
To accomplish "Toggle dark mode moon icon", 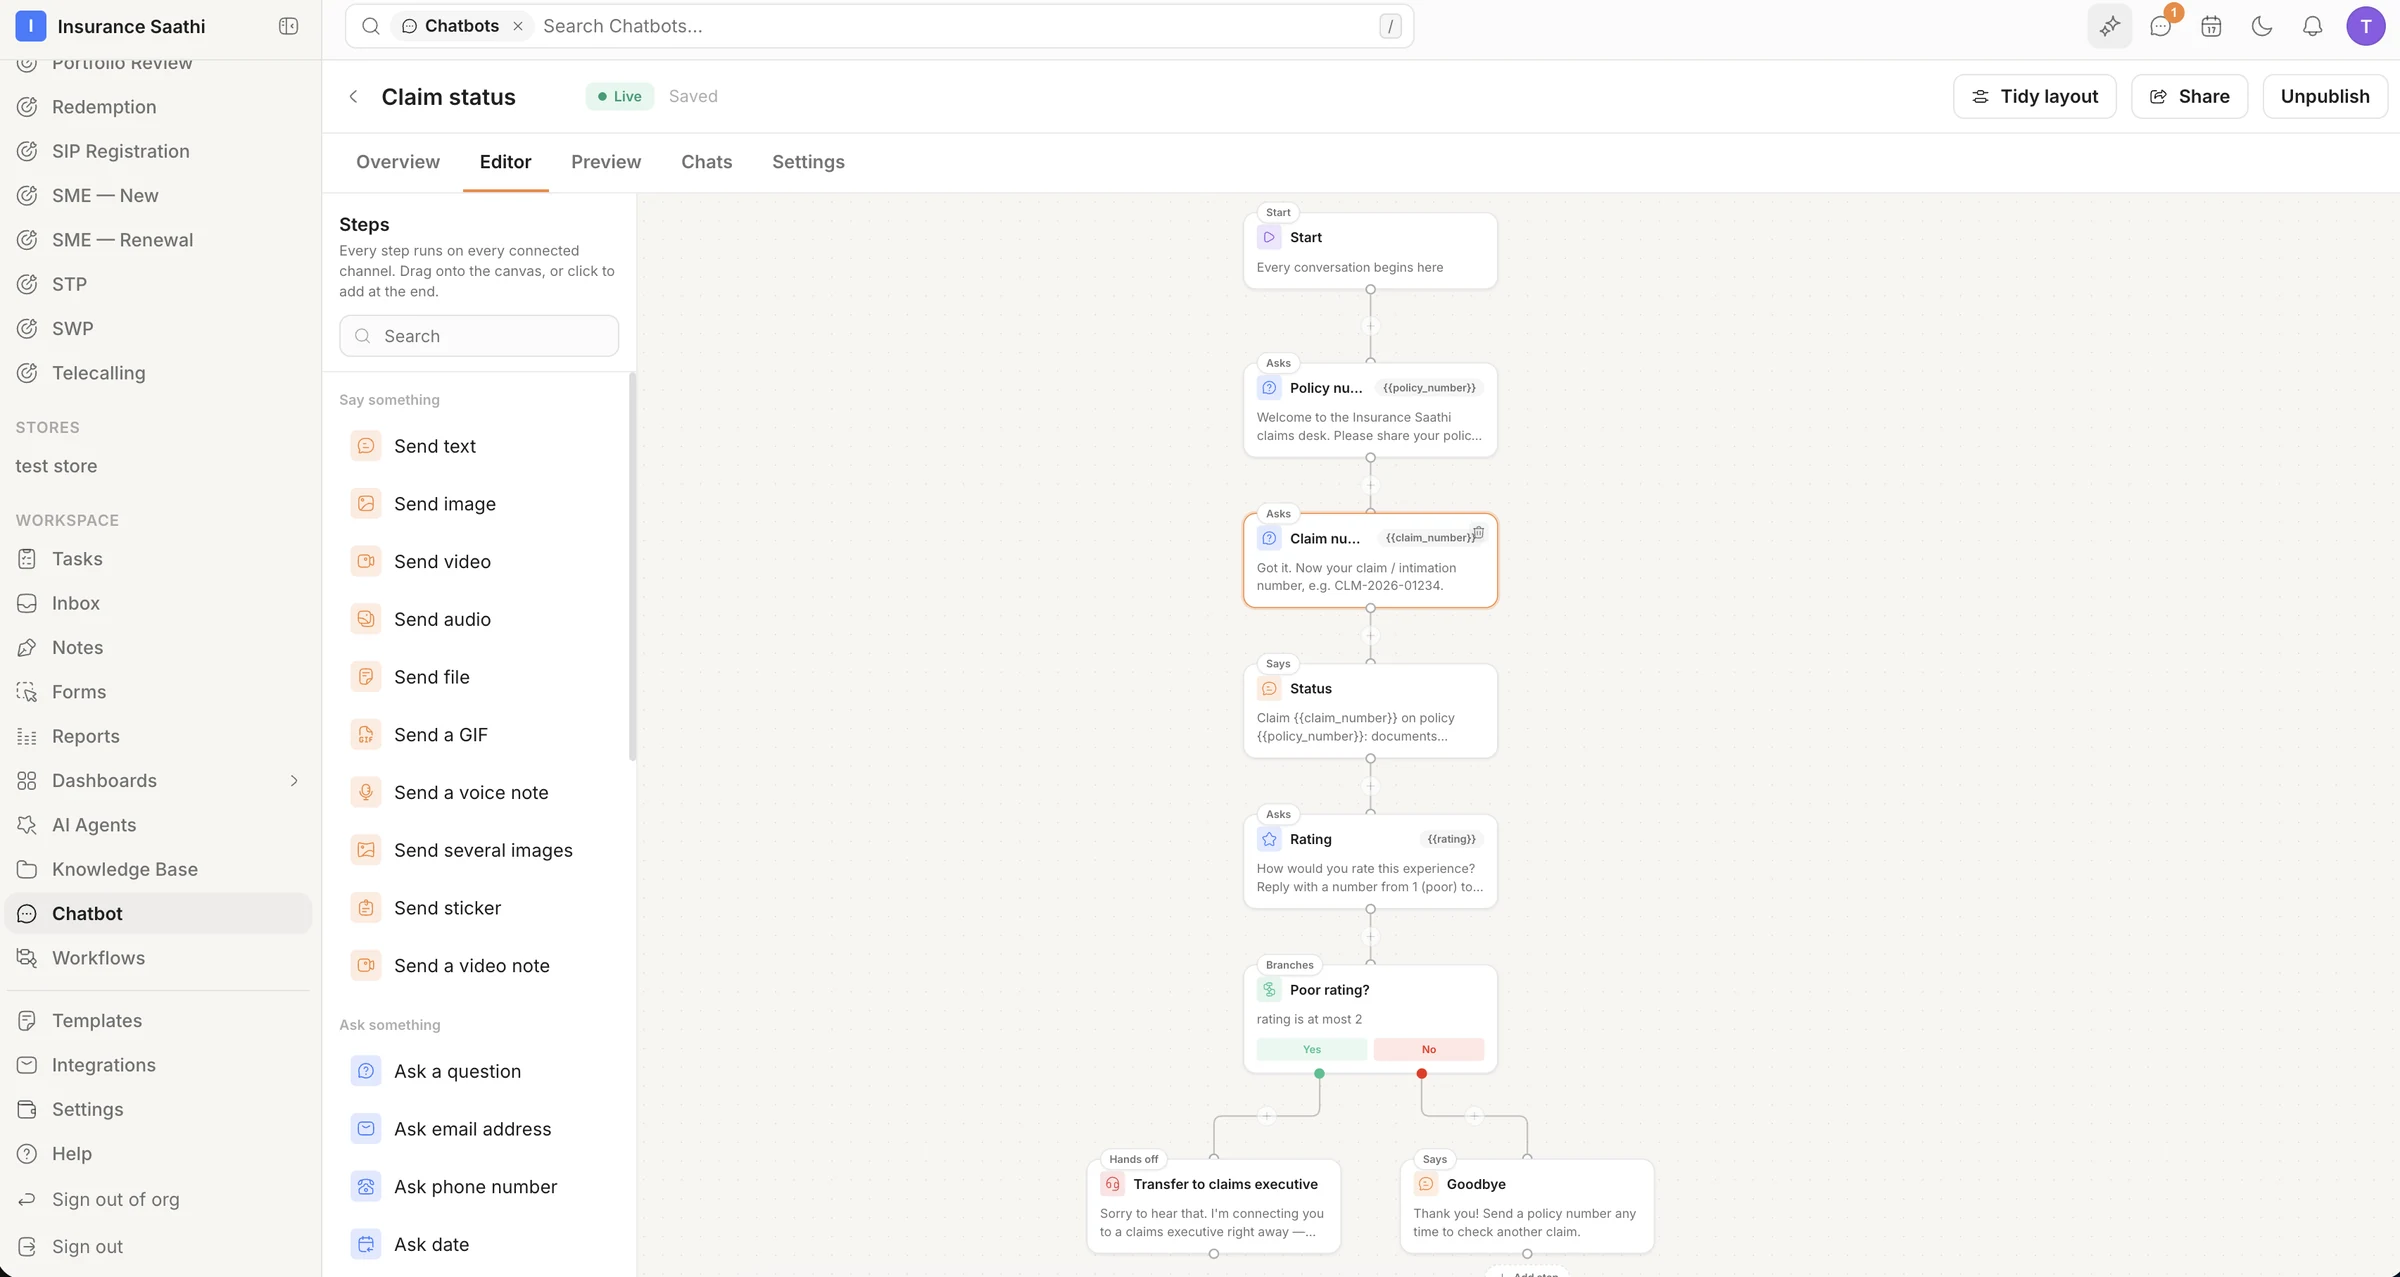I will coord(2262,26).
